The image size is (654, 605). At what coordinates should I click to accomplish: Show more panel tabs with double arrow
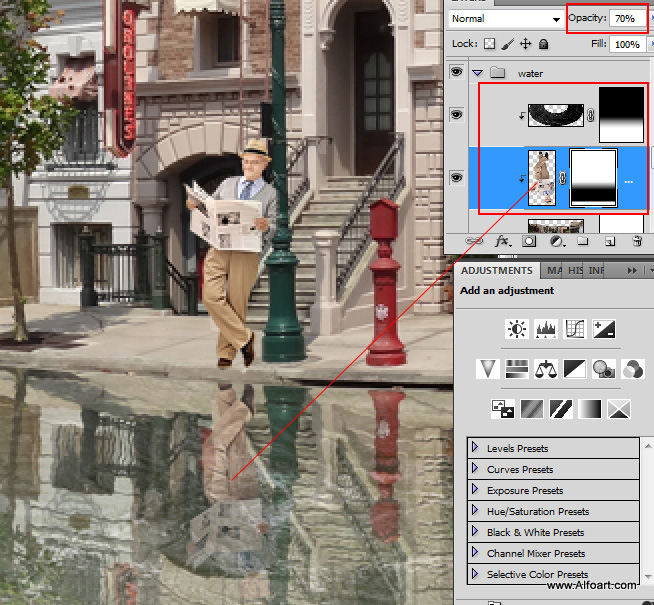(632, 271)
